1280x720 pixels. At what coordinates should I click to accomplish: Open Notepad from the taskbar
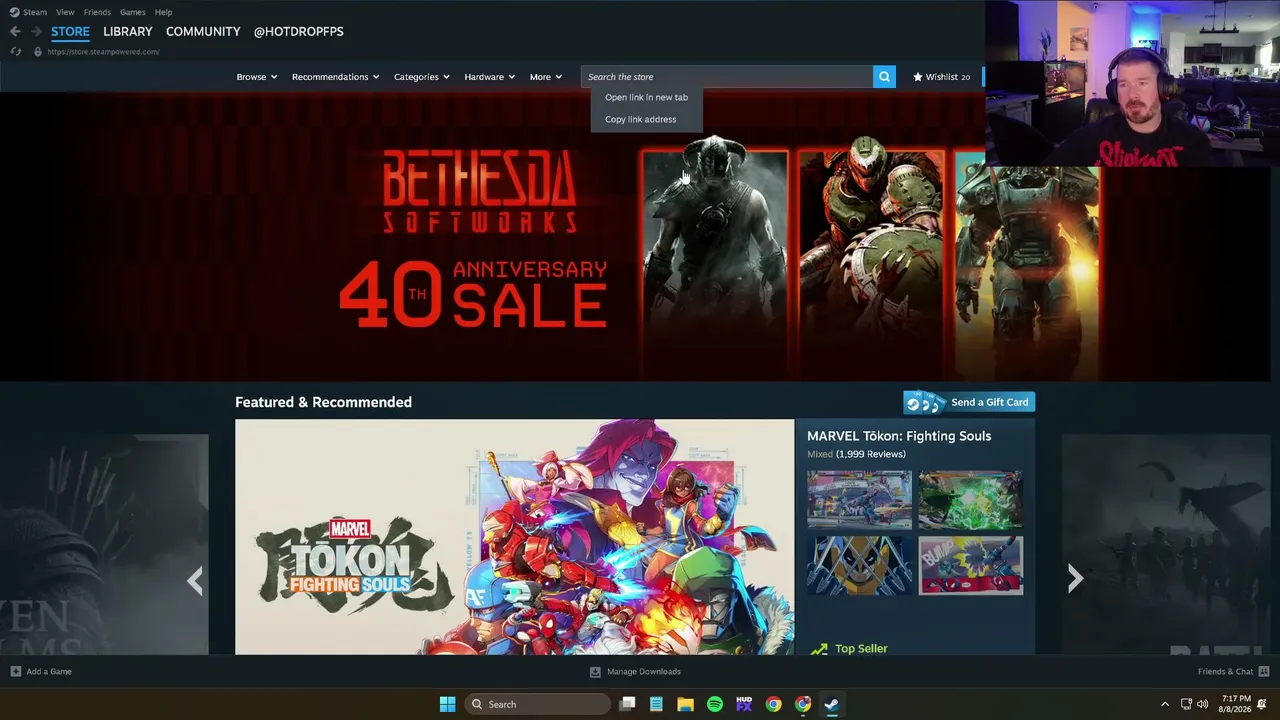point(656,704)
